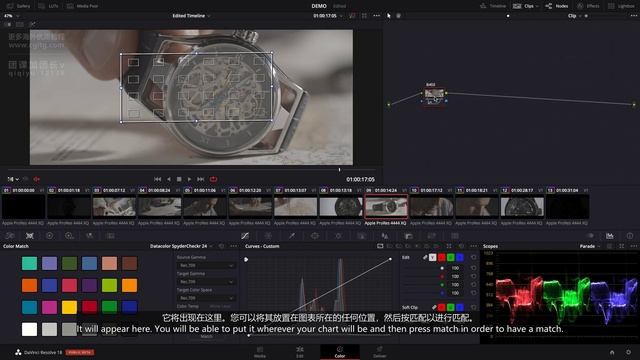Open Color Match three-dot options

pos(233,247)
